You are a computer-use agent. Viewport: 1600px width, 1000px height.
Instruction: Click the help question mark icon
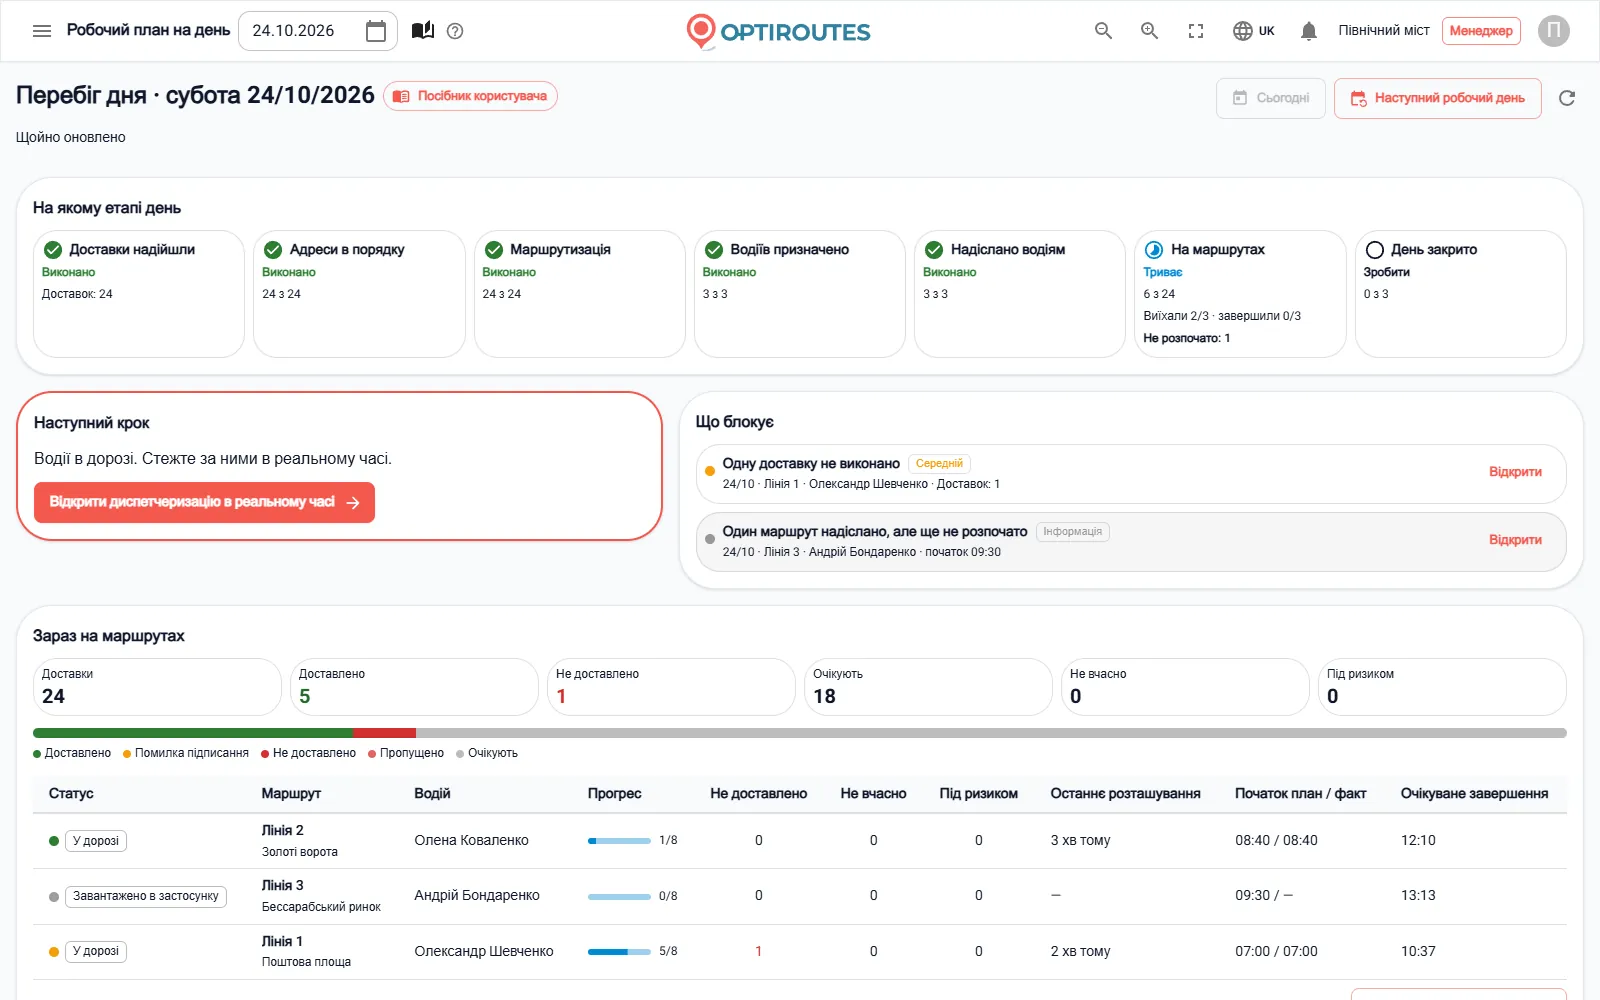pyautogui.click(x=455, y=31)
